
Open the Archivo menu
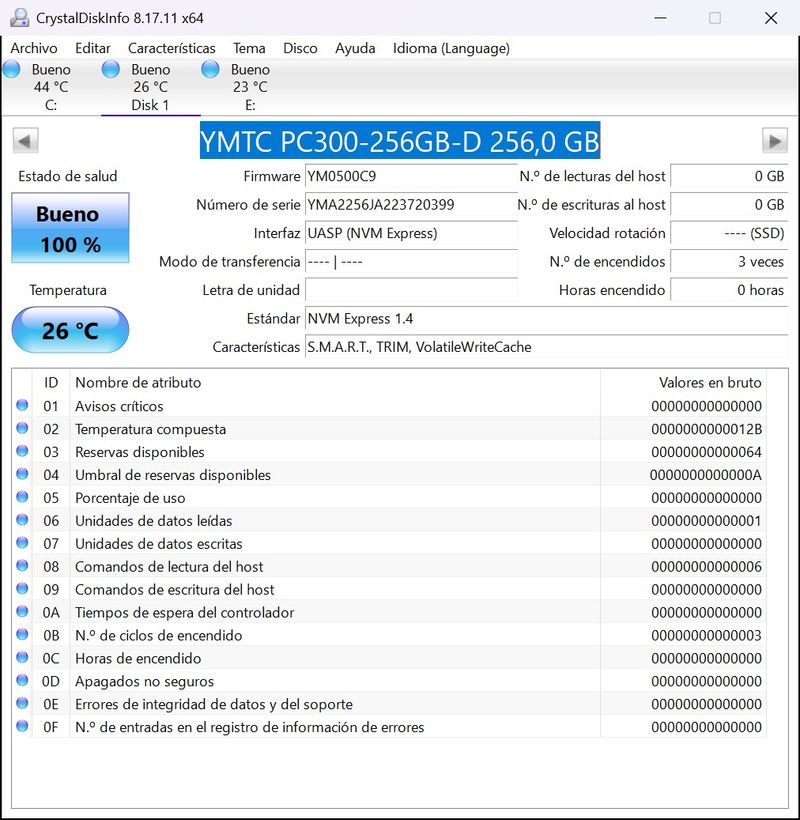point(34,48)
